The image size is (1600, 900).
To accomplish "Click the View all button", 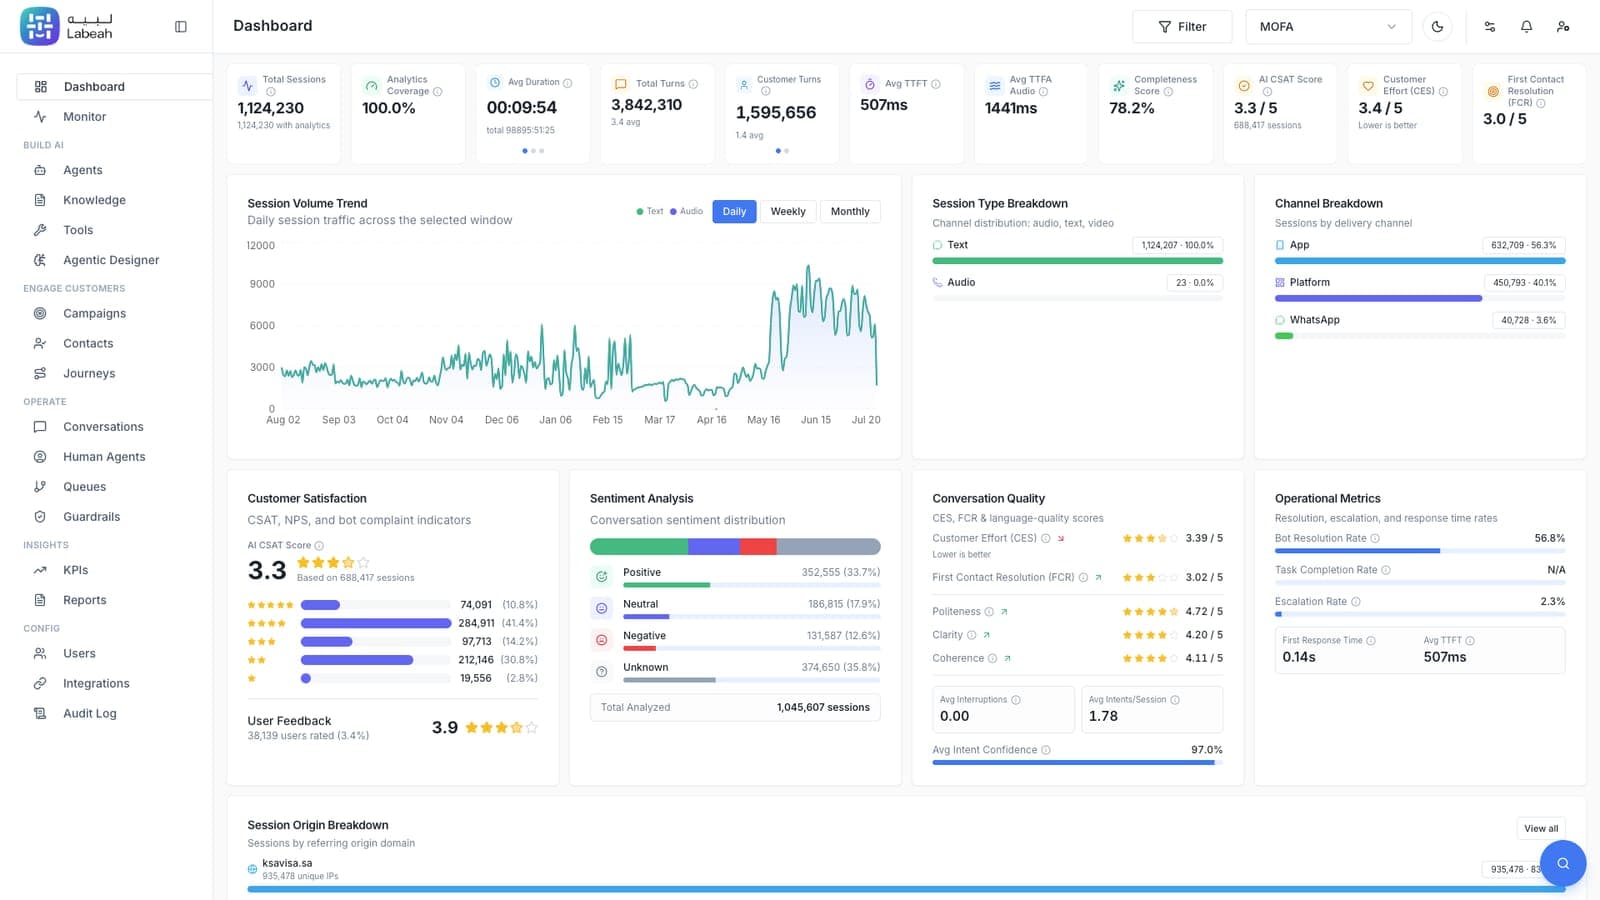I will click(1541, 828).
